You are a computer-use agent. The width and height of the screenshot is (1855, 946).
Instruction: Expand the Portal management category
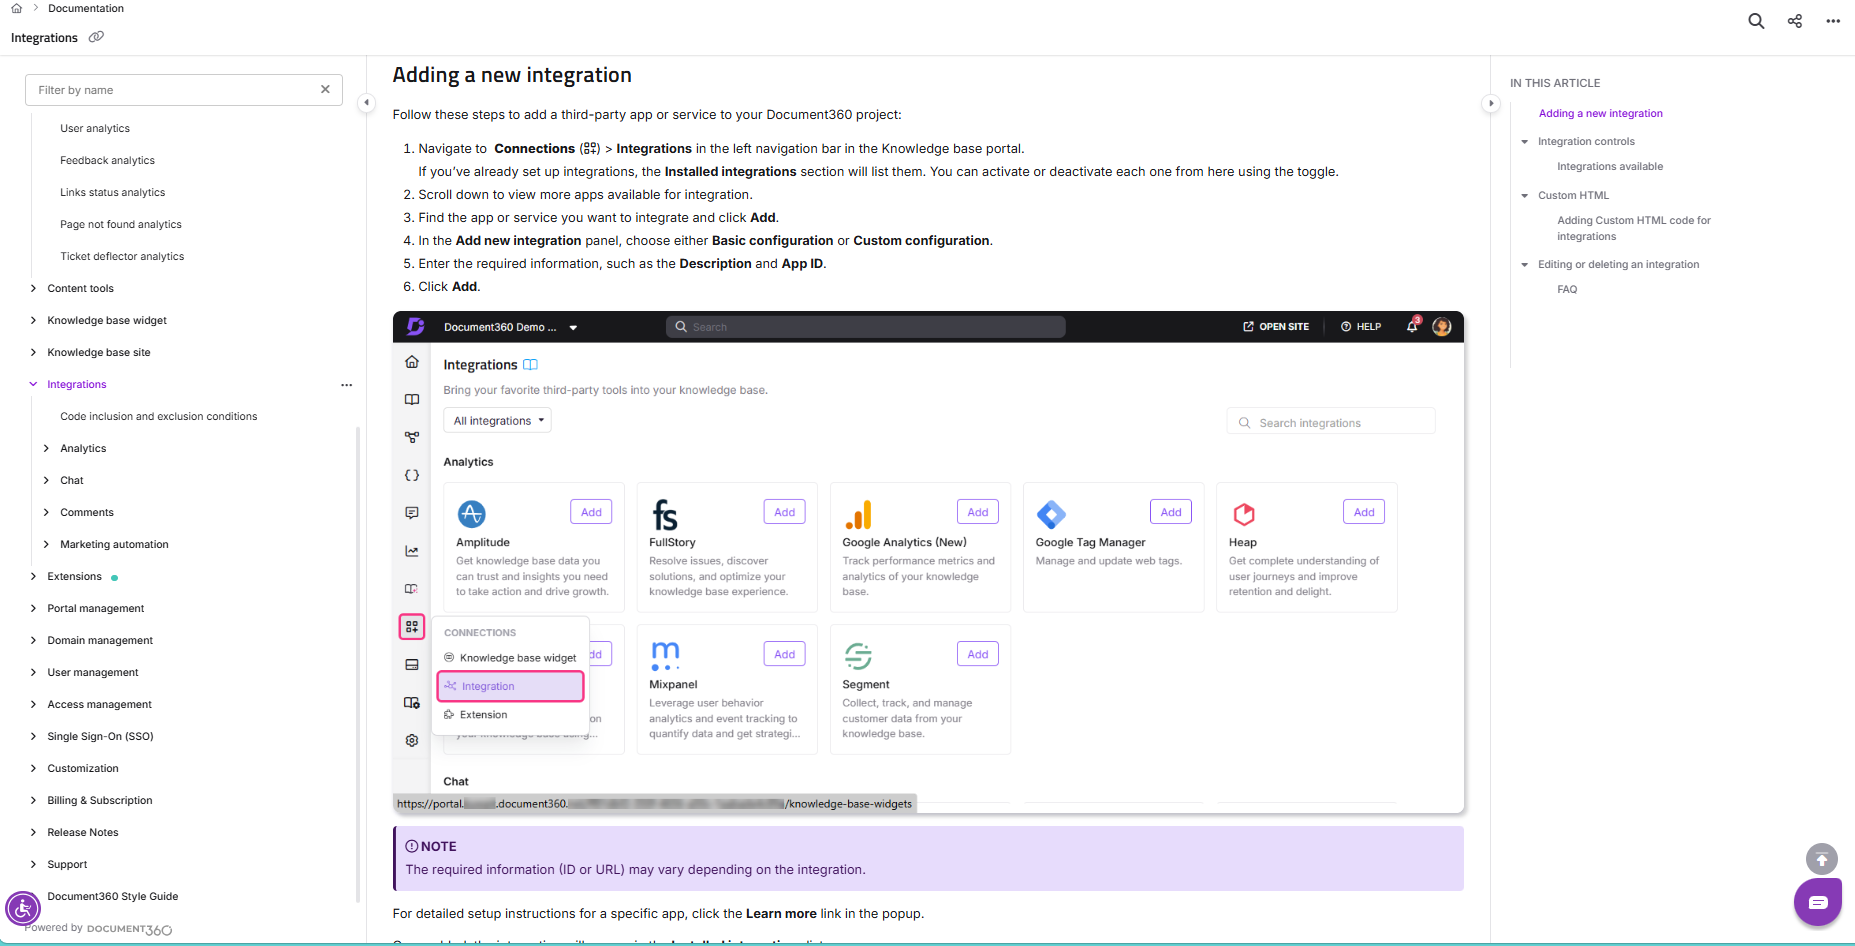(34, 608)
